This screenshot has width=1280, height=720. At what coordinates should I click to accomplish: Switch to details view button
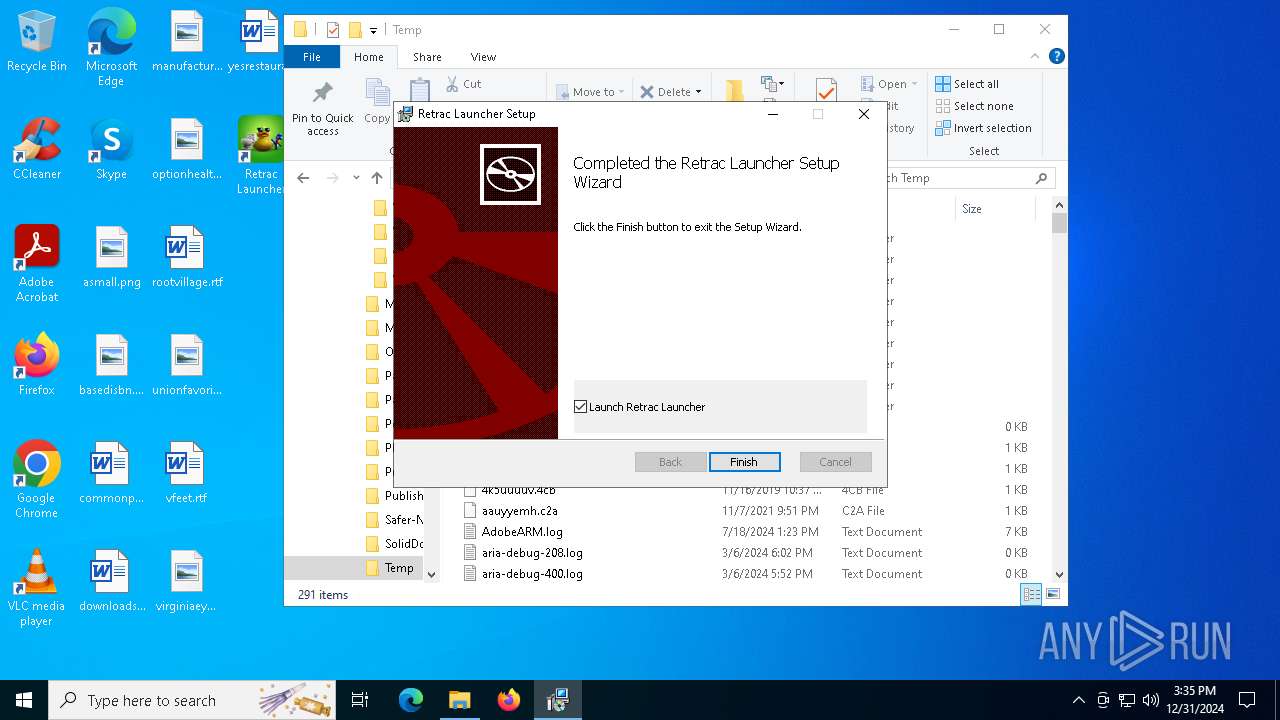point(1031,594)
